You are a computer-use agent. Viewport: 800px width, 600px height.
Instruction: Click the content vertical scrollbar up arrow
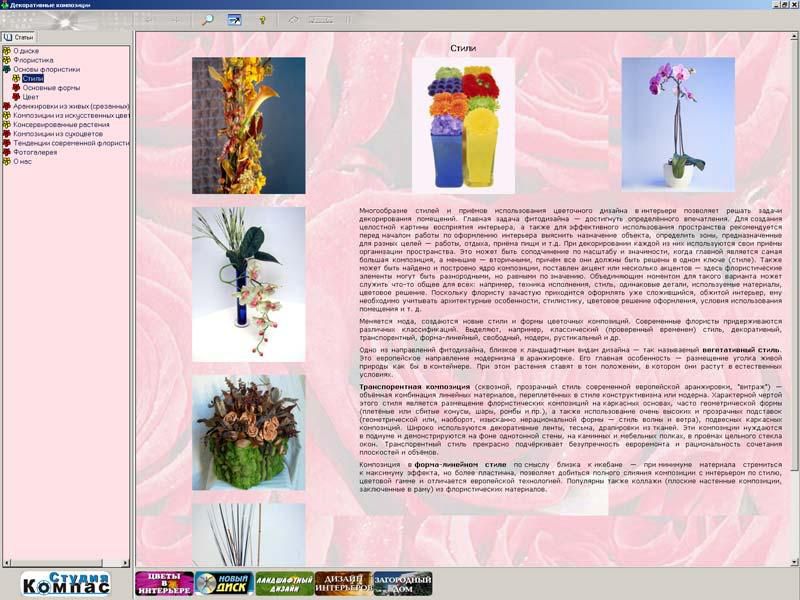coord(791,37)
